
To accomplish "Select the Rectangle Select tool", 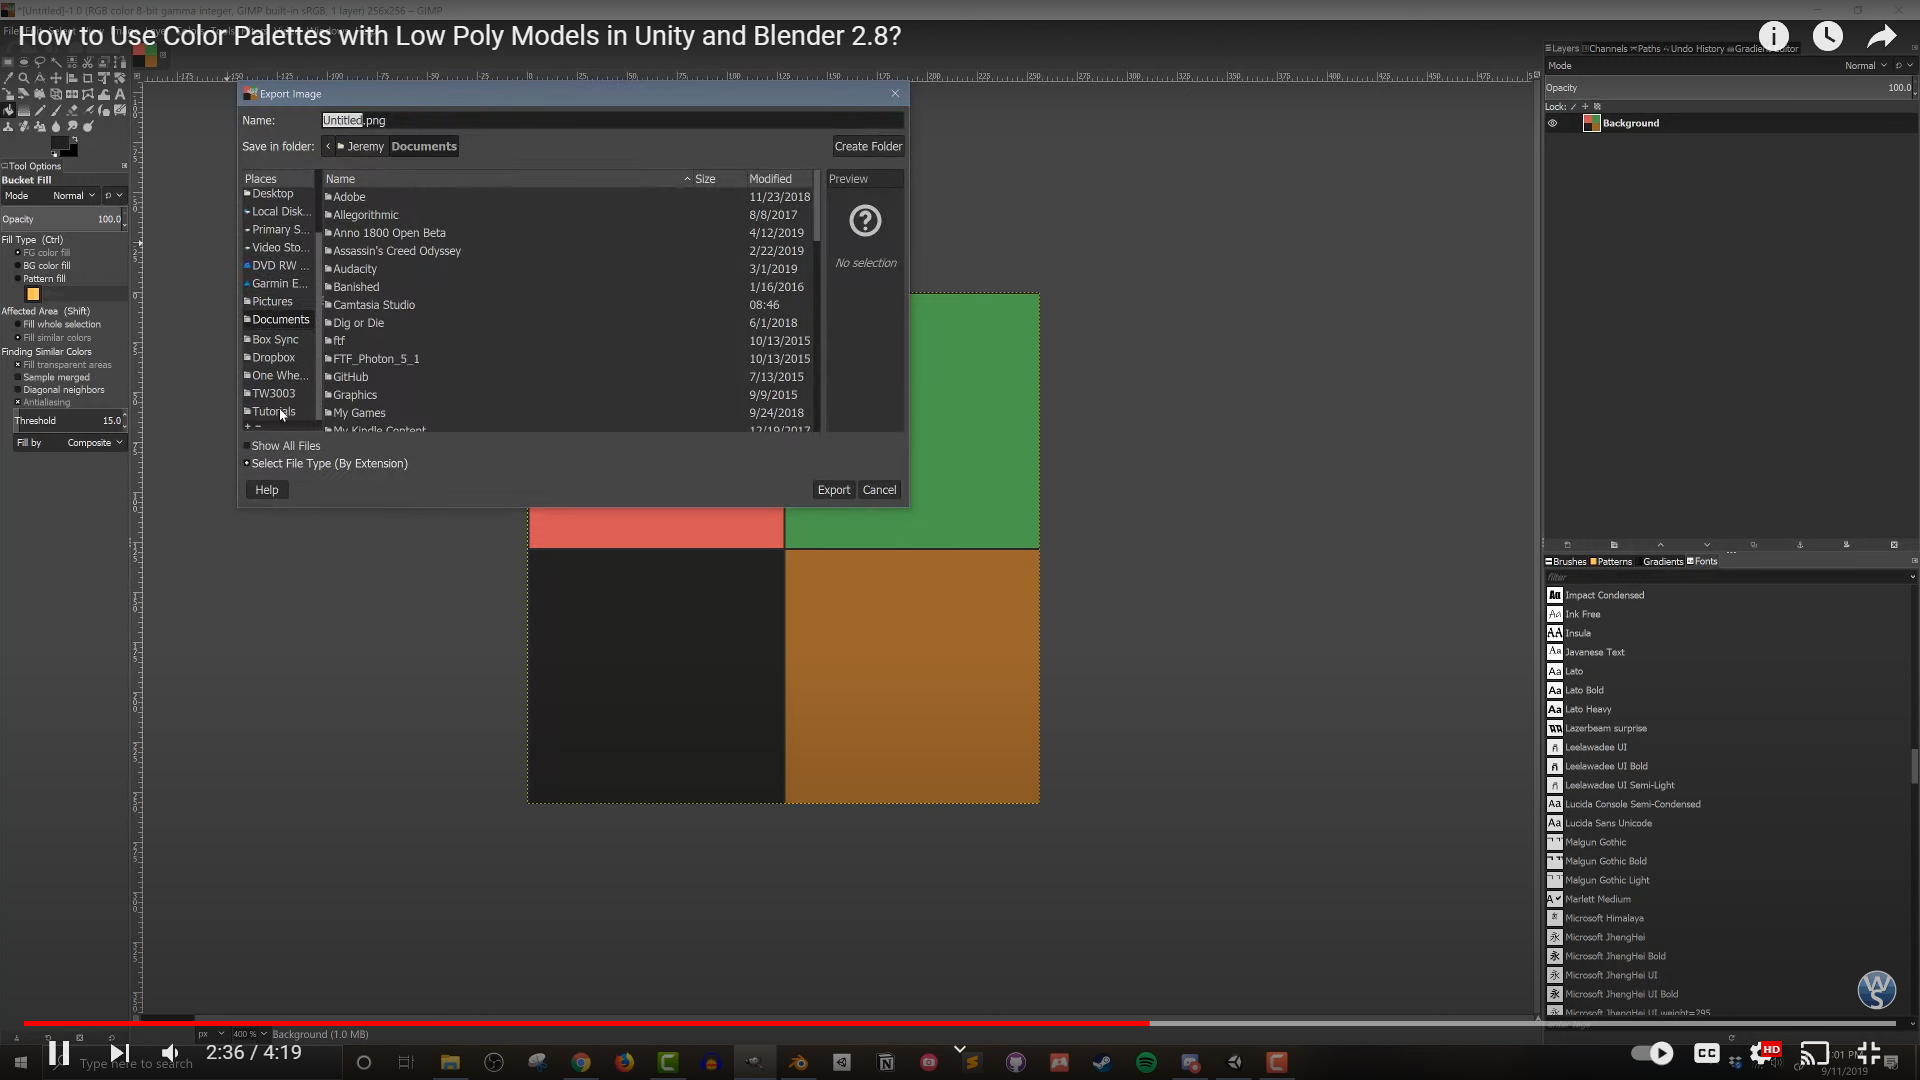I will pyautogui.click(x=8, y=62).
